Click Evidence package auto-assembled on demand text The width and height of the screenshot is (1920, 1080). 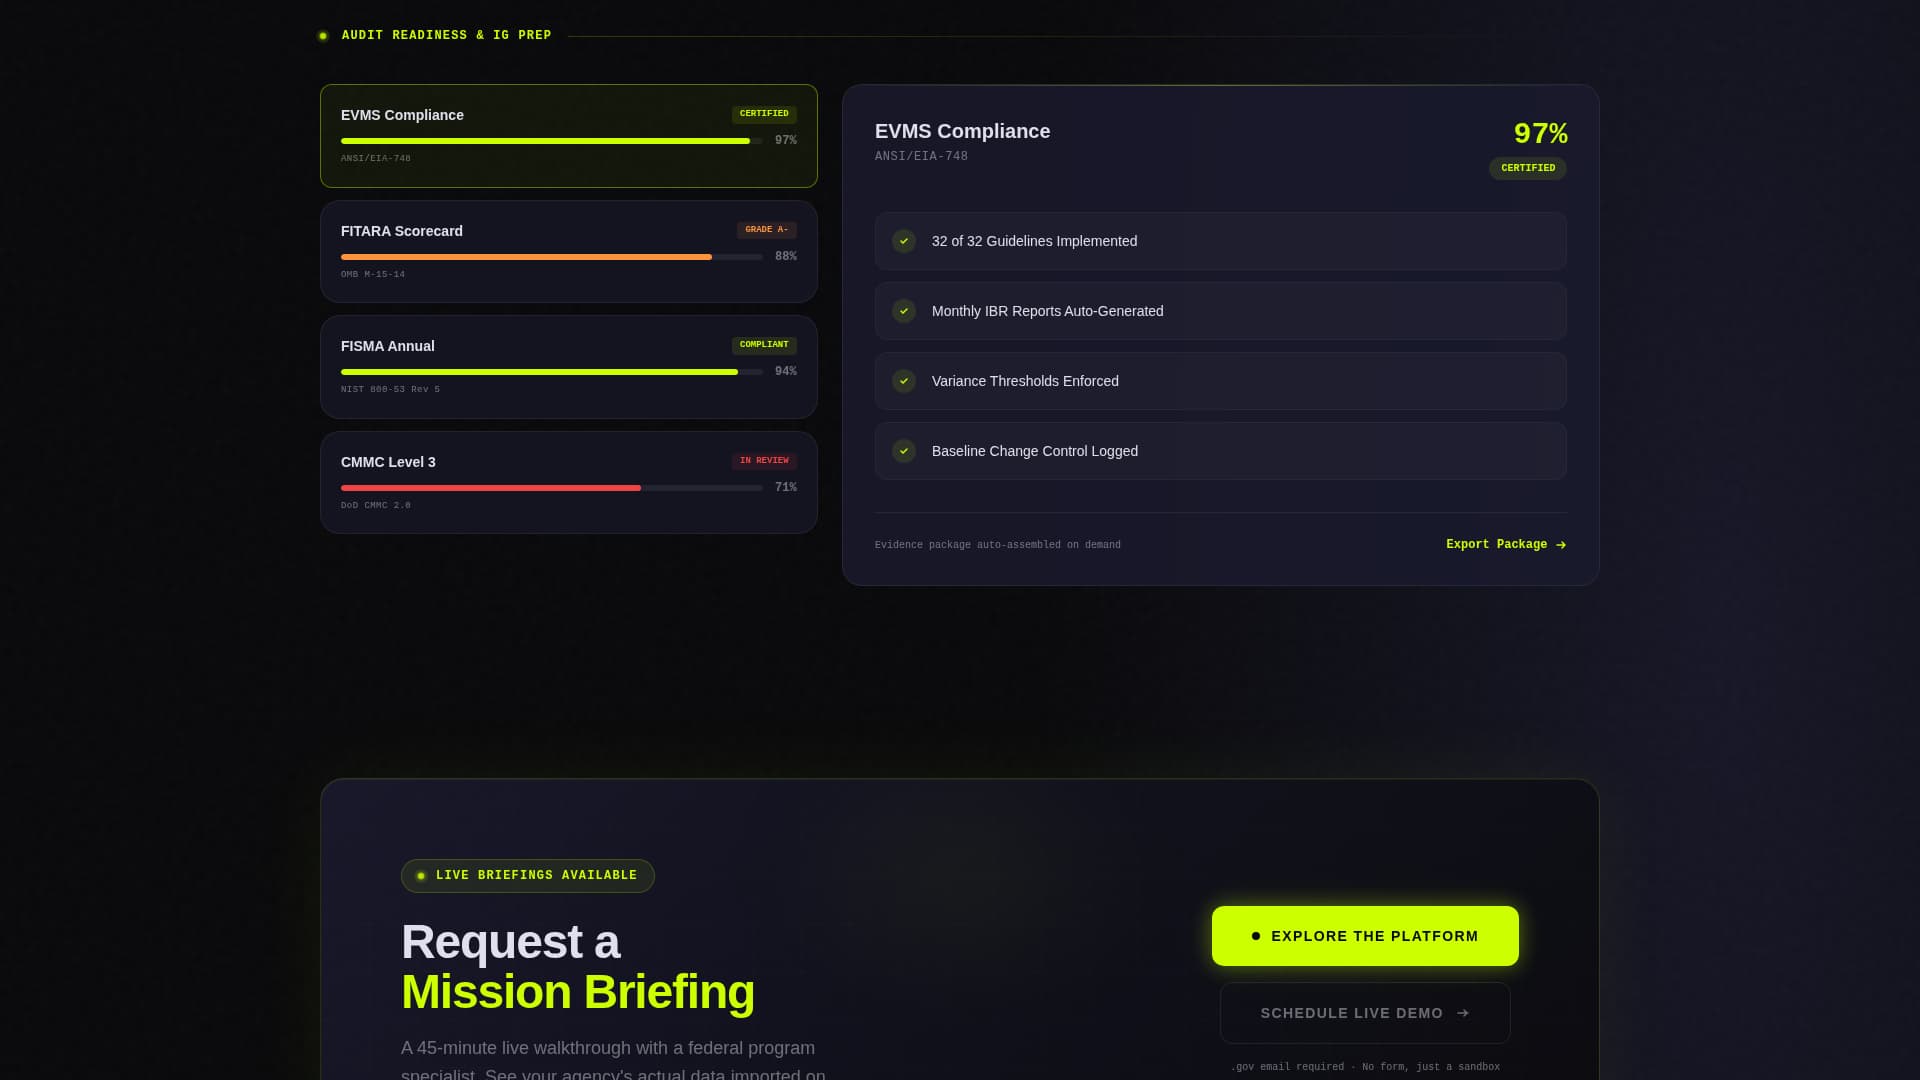click(x=998, y=545)
